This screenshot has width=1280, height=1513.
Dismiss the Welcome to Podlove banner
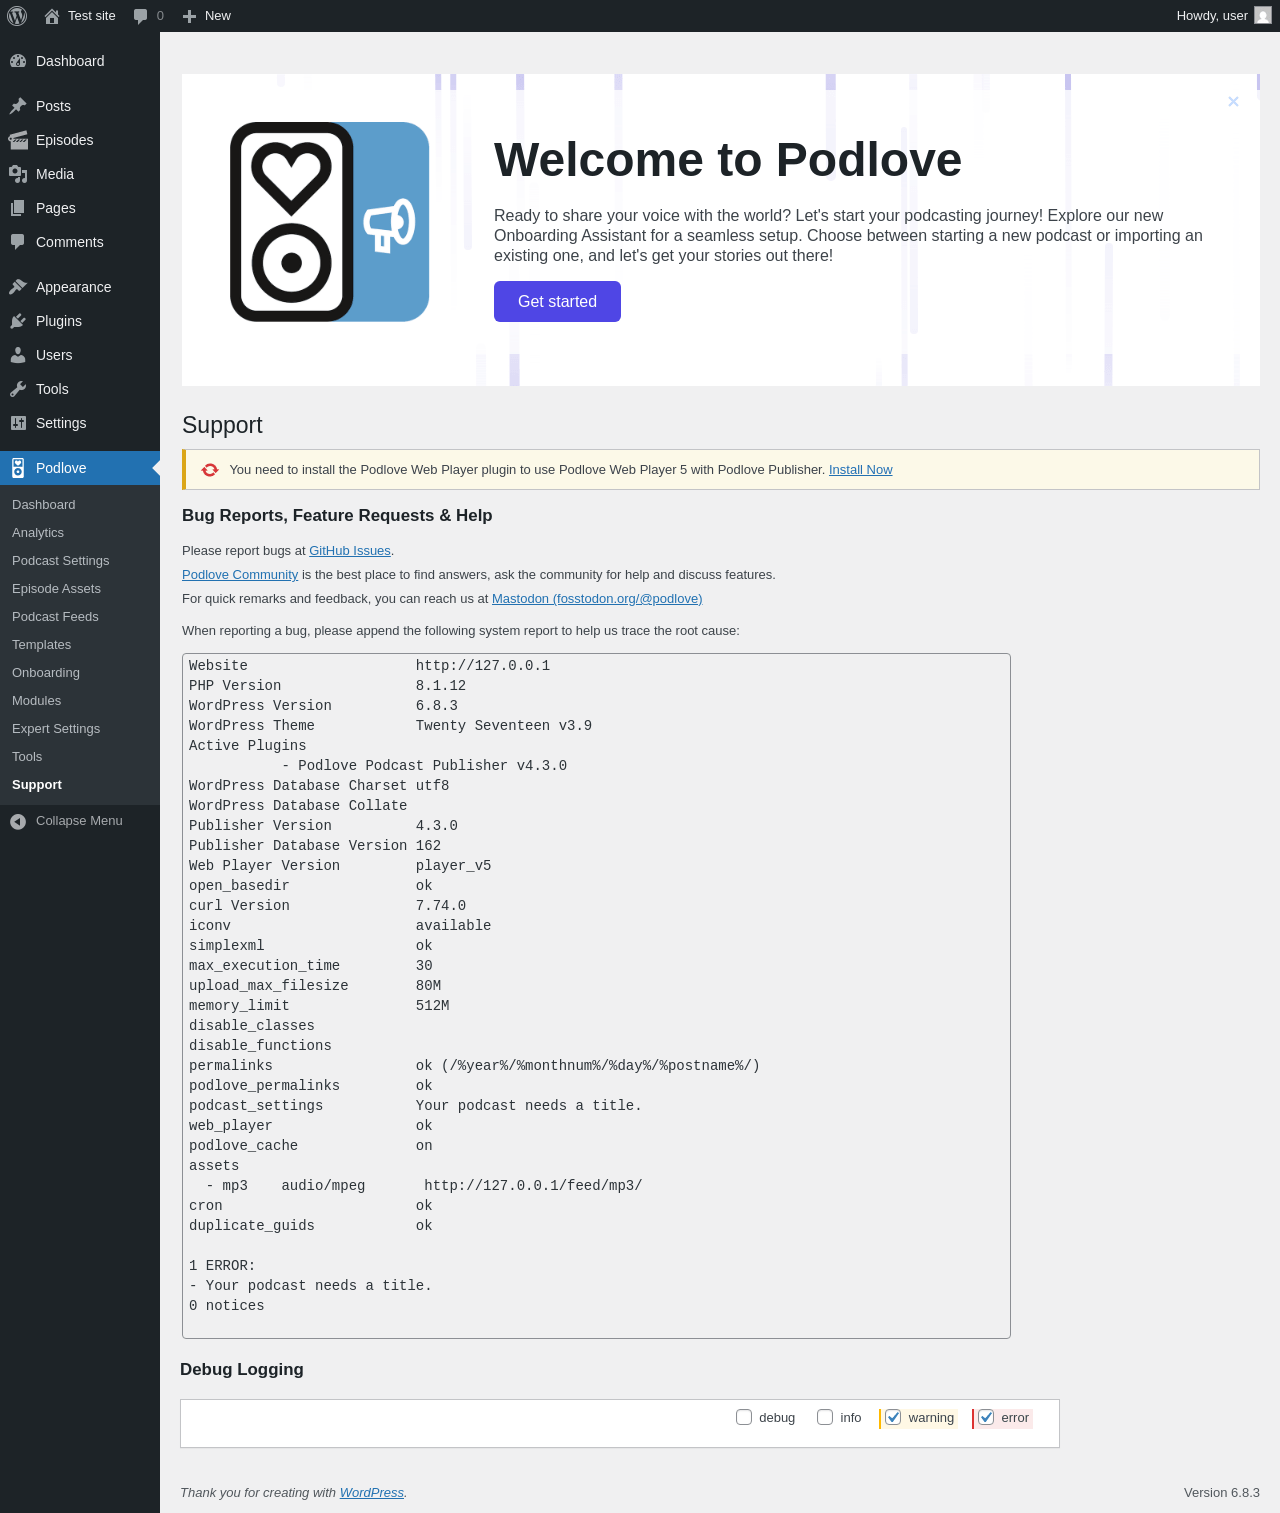pos(1233,101)
